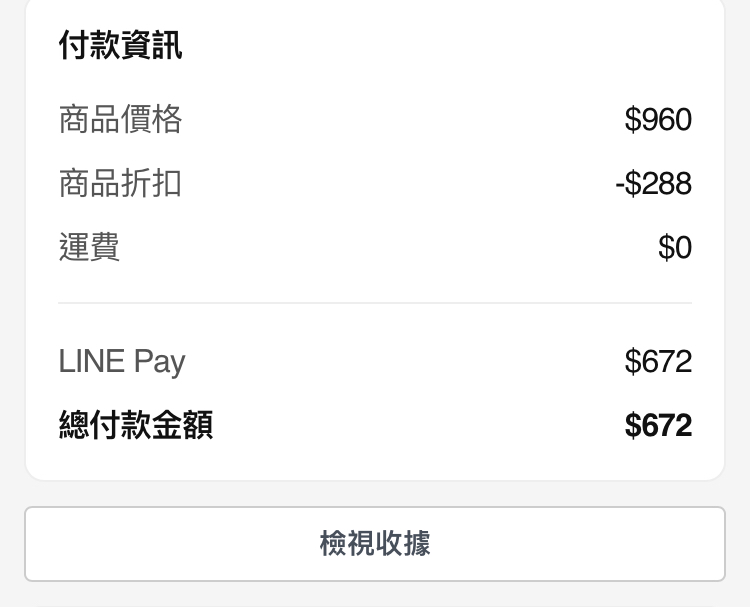The image size is (750, 607).
Task: Click the word LINE in LINE Pay
Action: (92, 361)
